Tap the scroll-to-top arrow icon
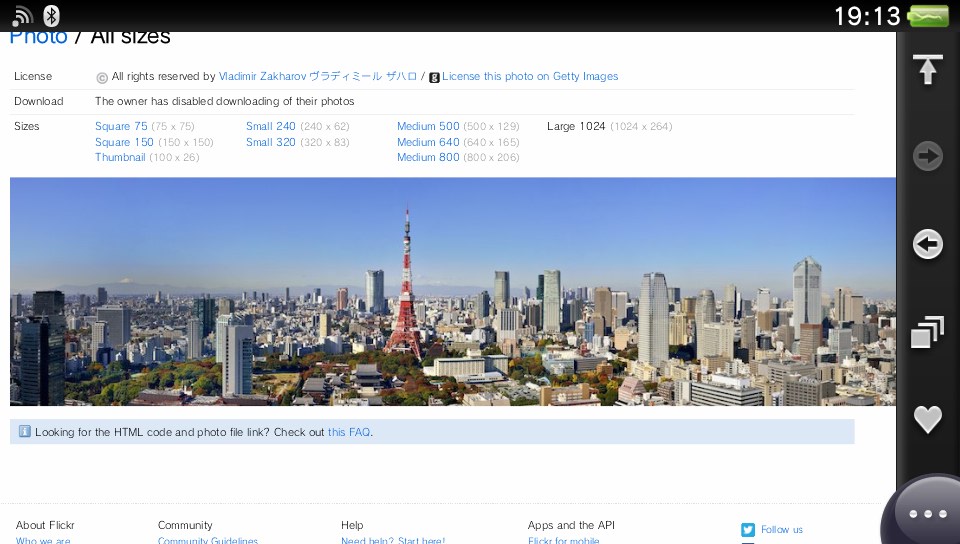The image size is (960, 544). click(x=928, y=70)
